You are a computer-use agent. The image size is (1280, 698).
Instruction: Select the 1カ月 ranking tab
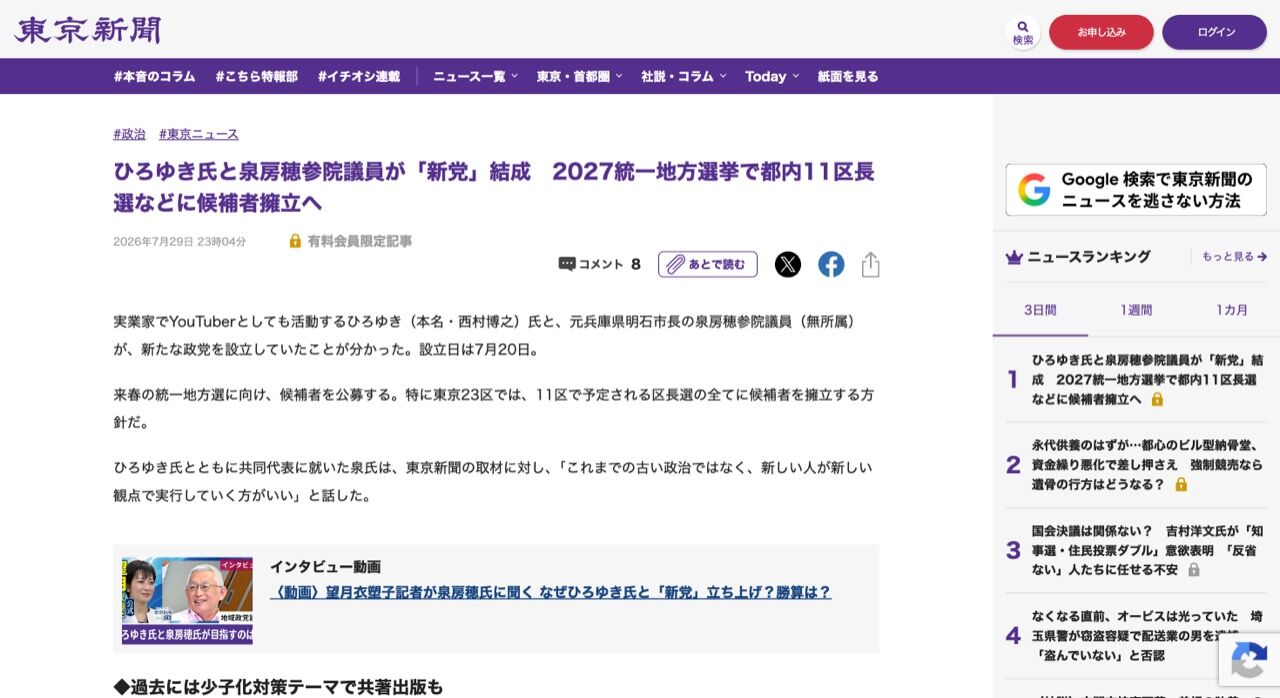pyautogui.click(x=1232, y=310)
